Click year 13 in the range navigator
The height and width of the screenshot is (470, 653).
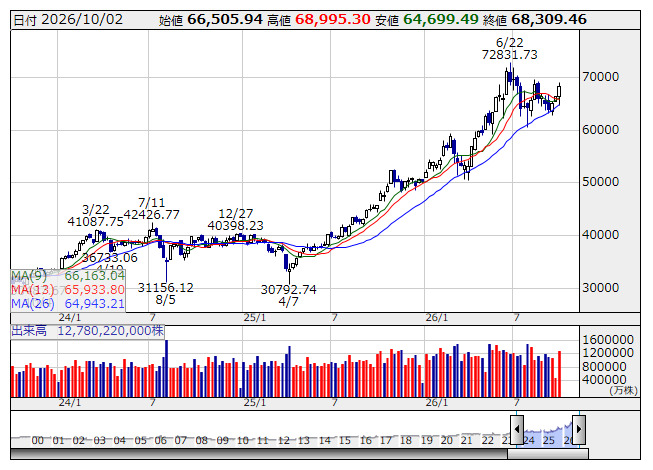click(x=304, y=440)
